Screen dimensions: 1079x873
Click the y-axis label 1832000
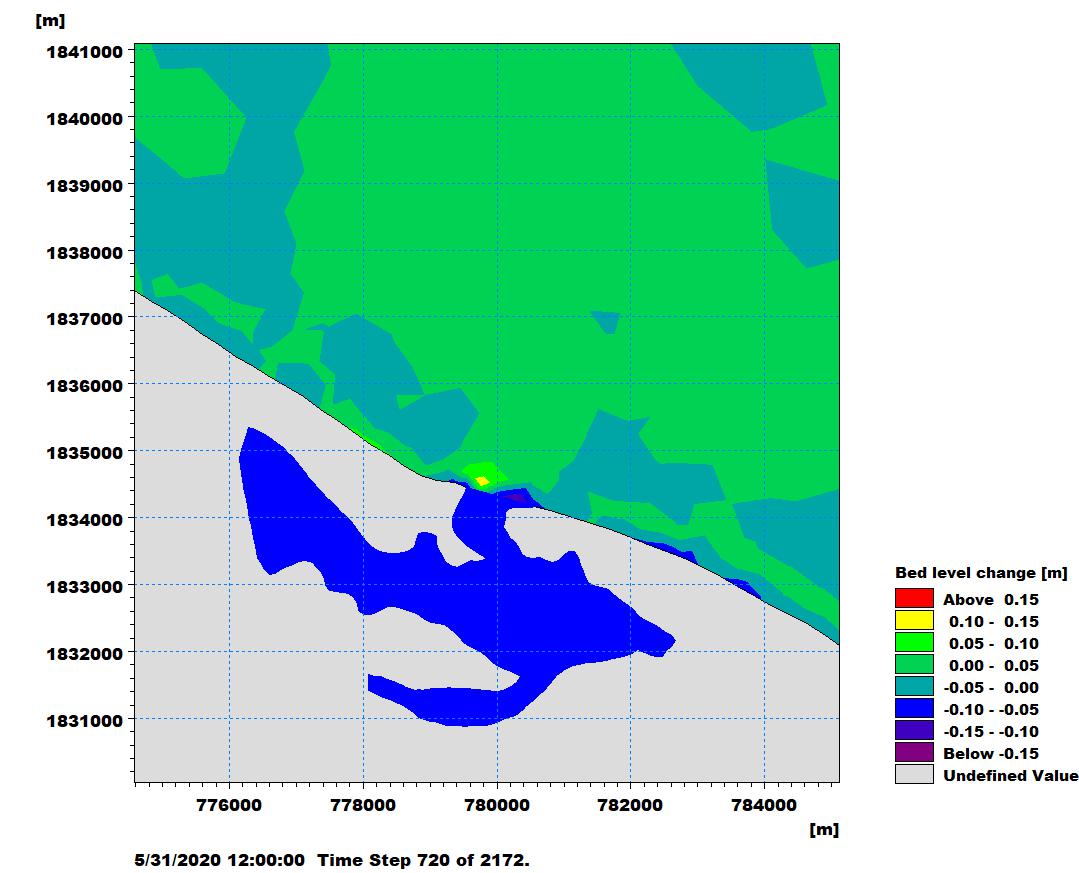click(85, 654)
